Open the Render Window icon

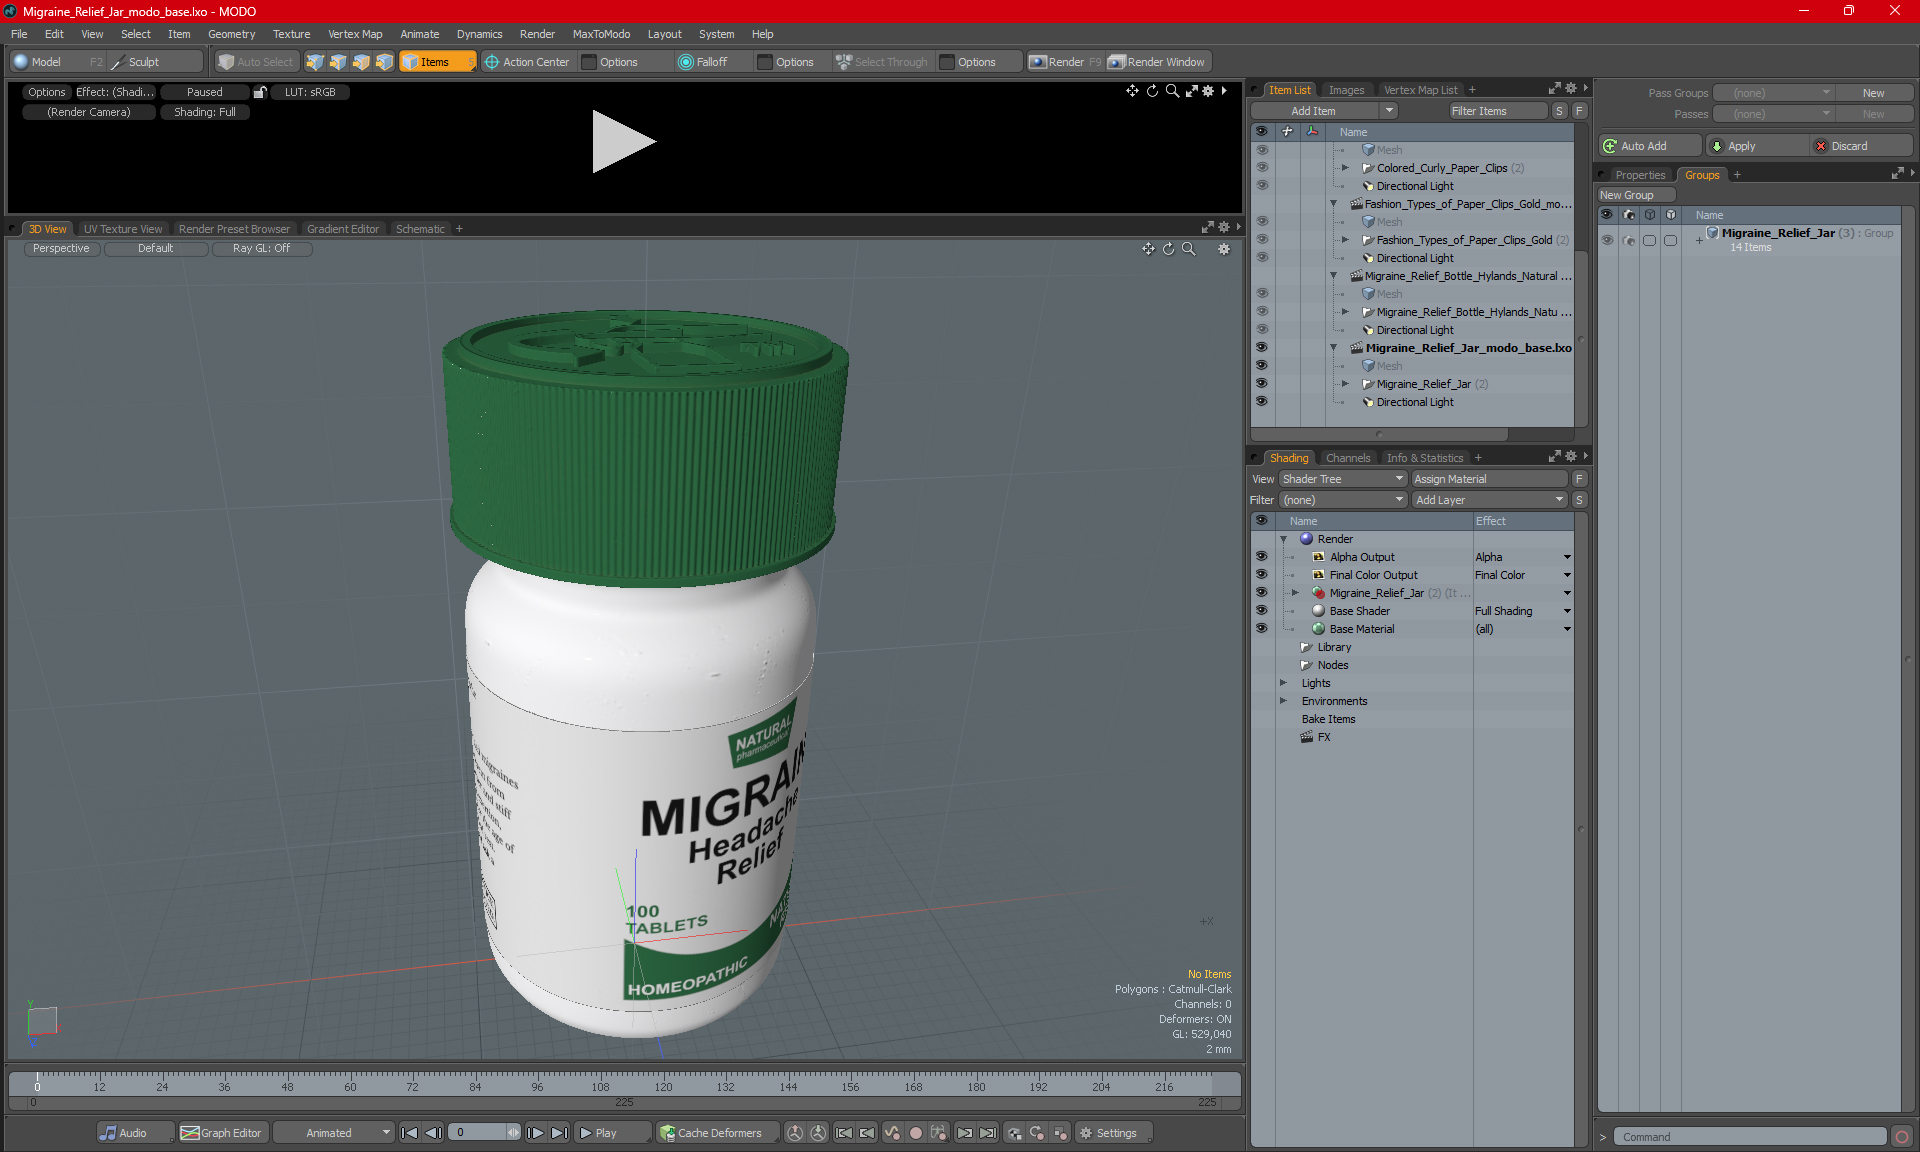(1117, 62)
